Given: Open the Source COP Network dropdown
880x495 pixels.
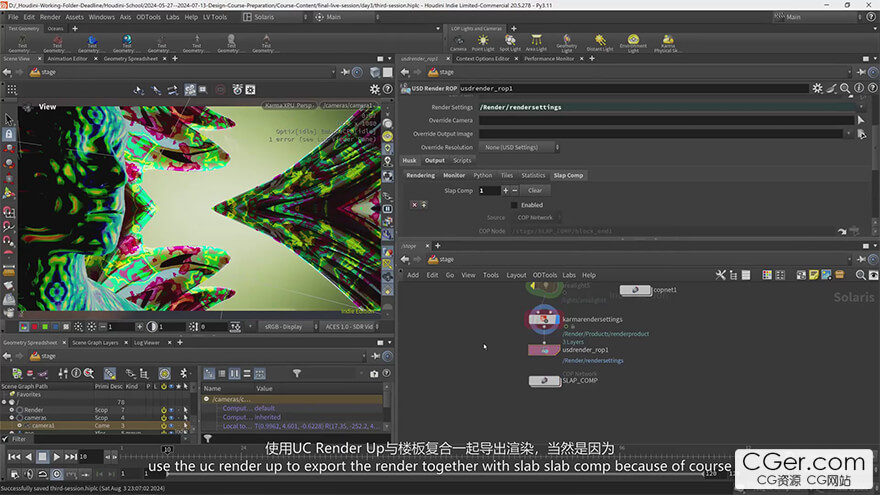Looking at the screenshot, I should coord(535,218).
